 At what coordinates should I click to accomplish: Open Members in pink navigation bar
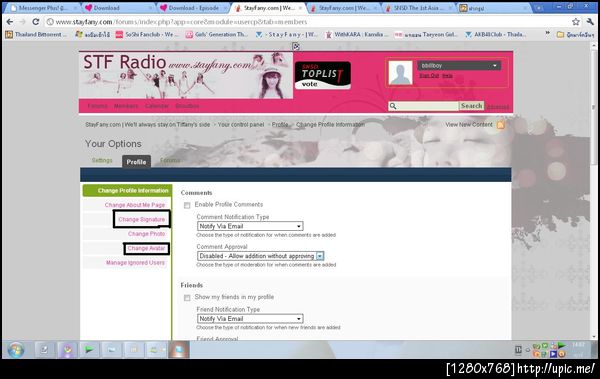point(126,106)
